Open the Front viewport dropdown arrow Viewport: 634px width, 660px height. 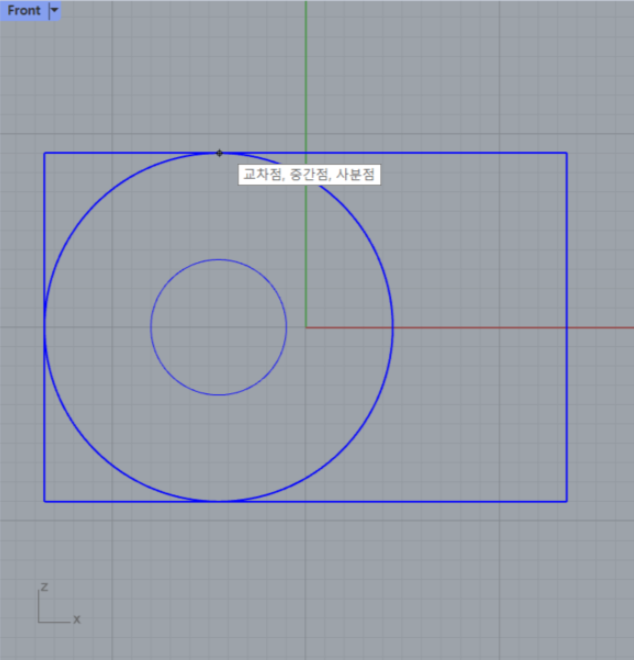55,10
